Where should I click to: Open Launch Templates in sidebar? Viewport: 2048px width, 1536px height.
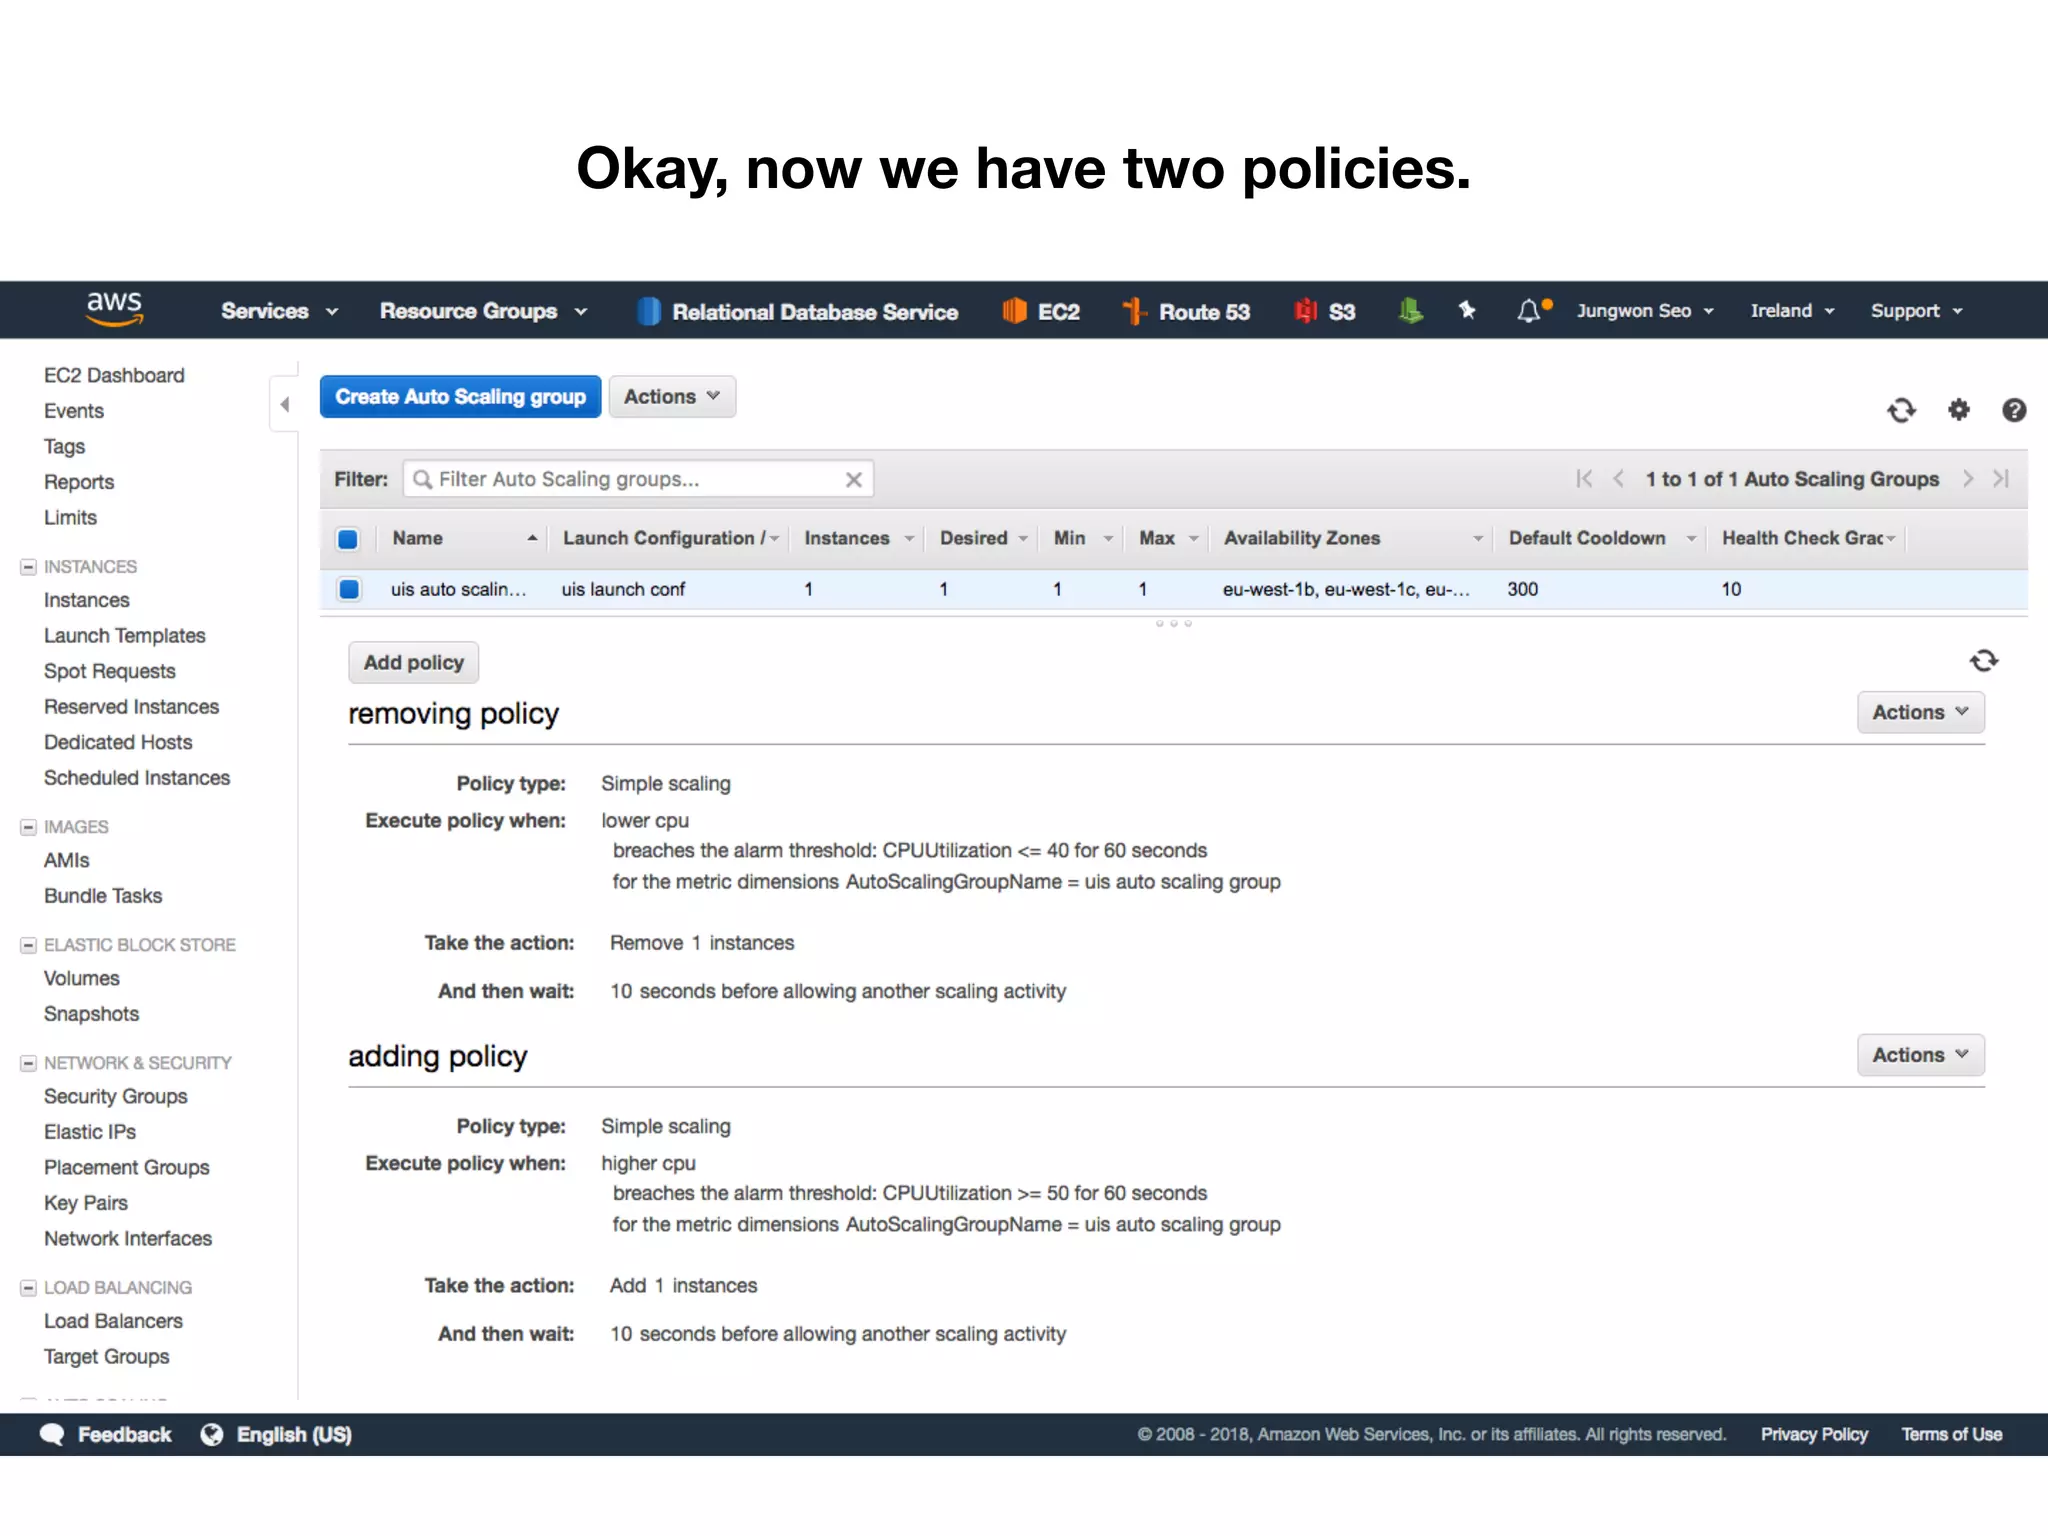tap(124, 636)
